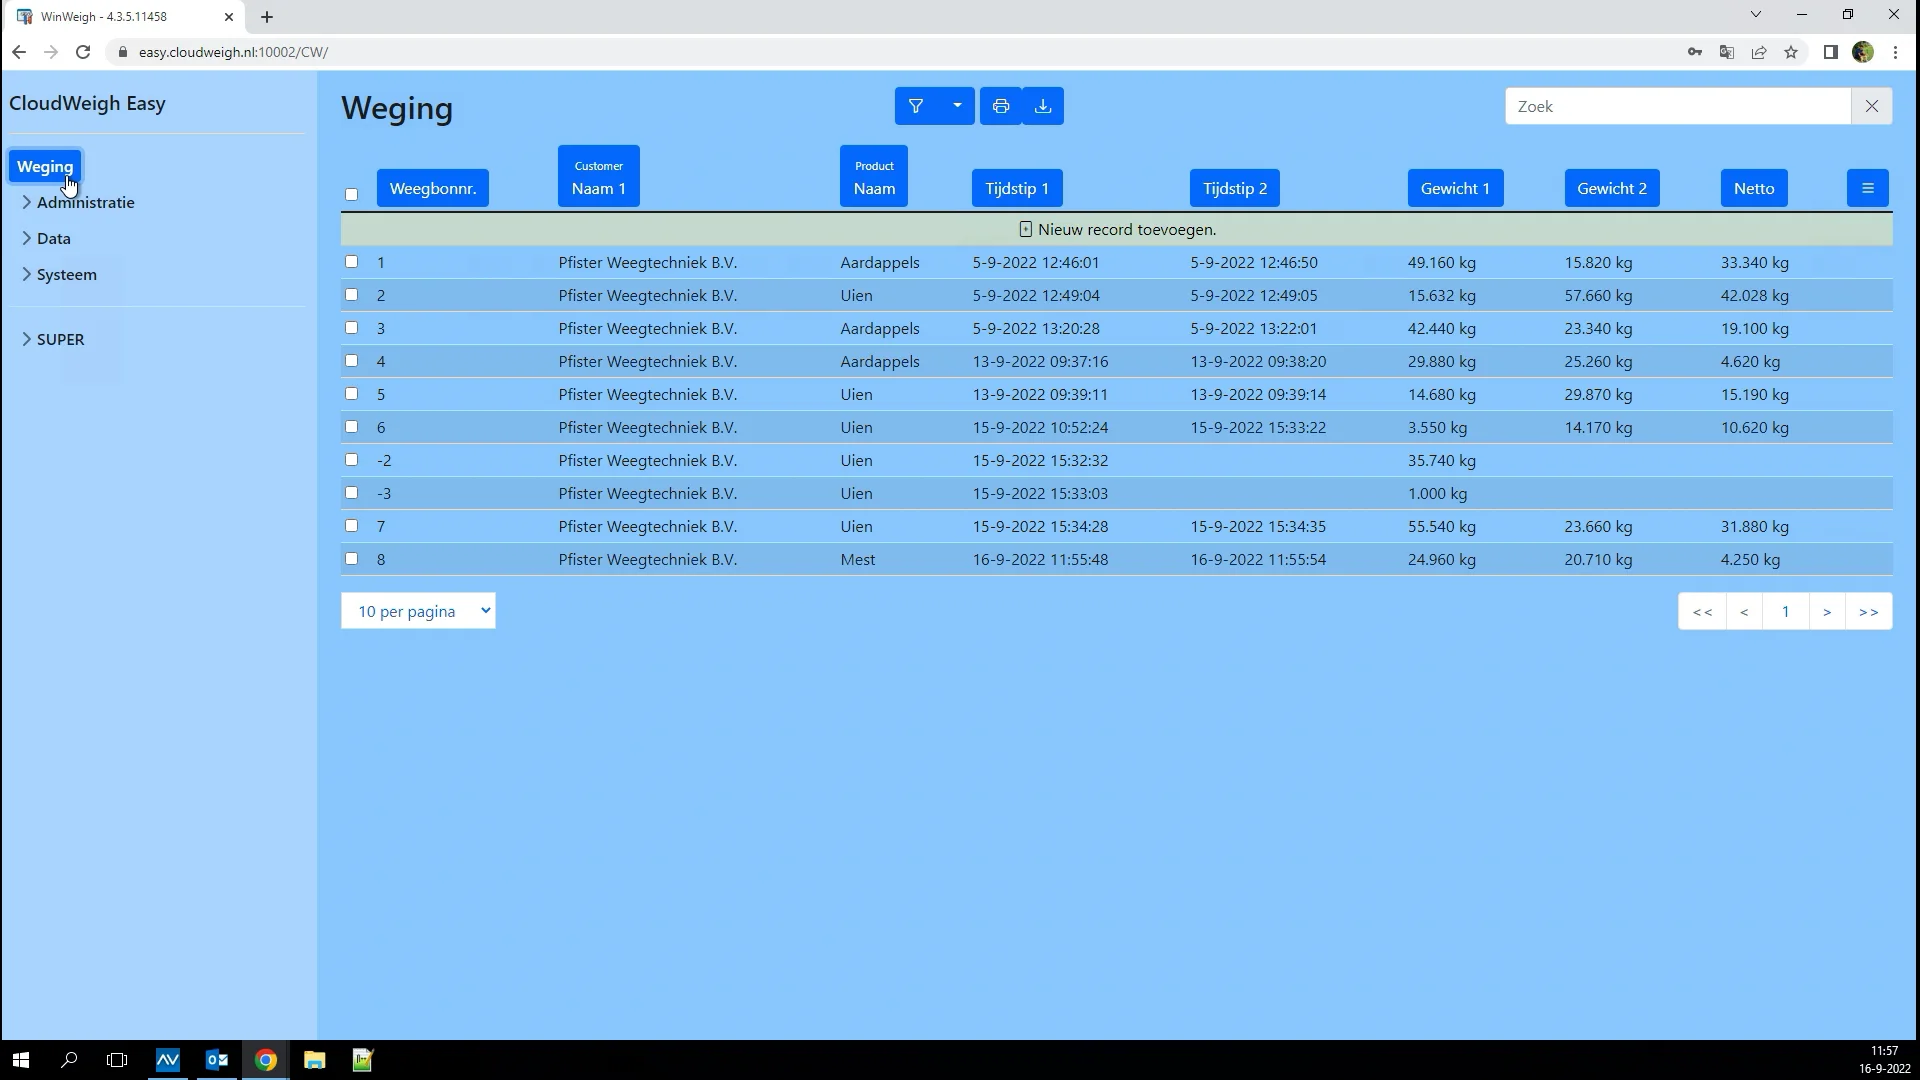The height and width of the screenshot is (1080, 1920).
Task: Open the 10 per pagina dropdown
Action: [418, 611]
